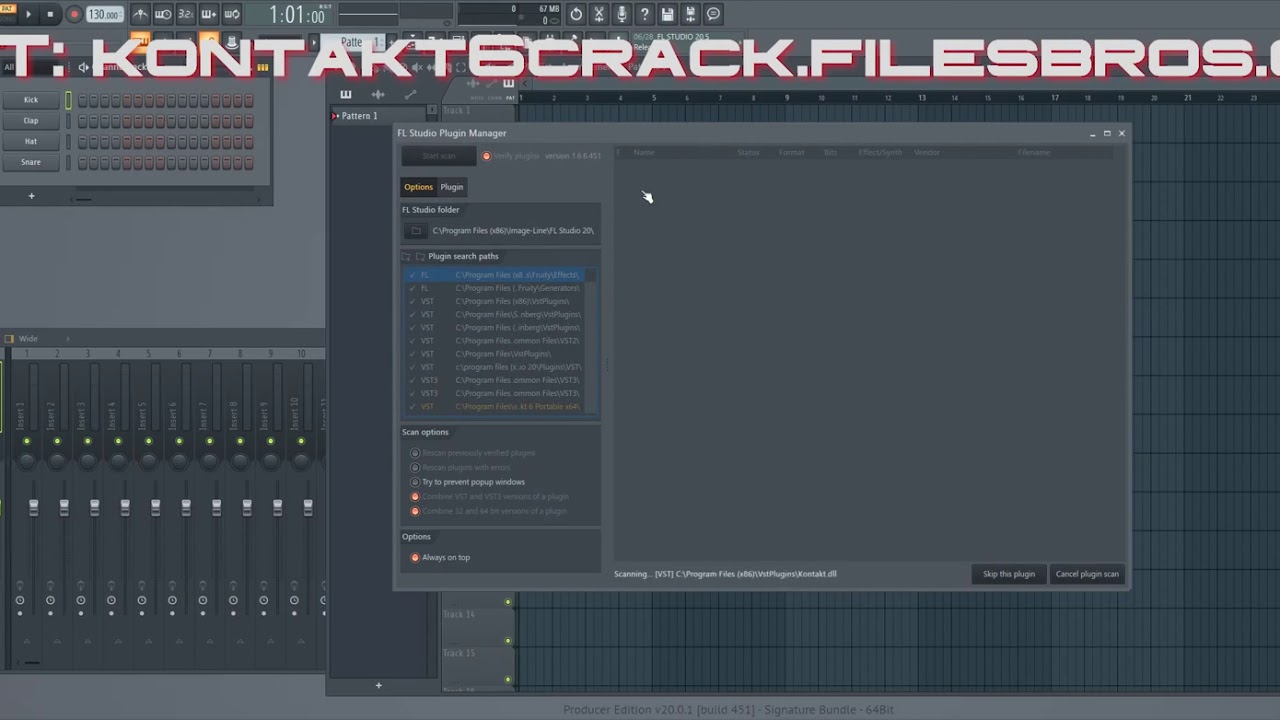This screenshot has height=720, width=1280.
Task: Click the 130.000 tempo field
Action: pyautogui.click(x=104, y=15)
